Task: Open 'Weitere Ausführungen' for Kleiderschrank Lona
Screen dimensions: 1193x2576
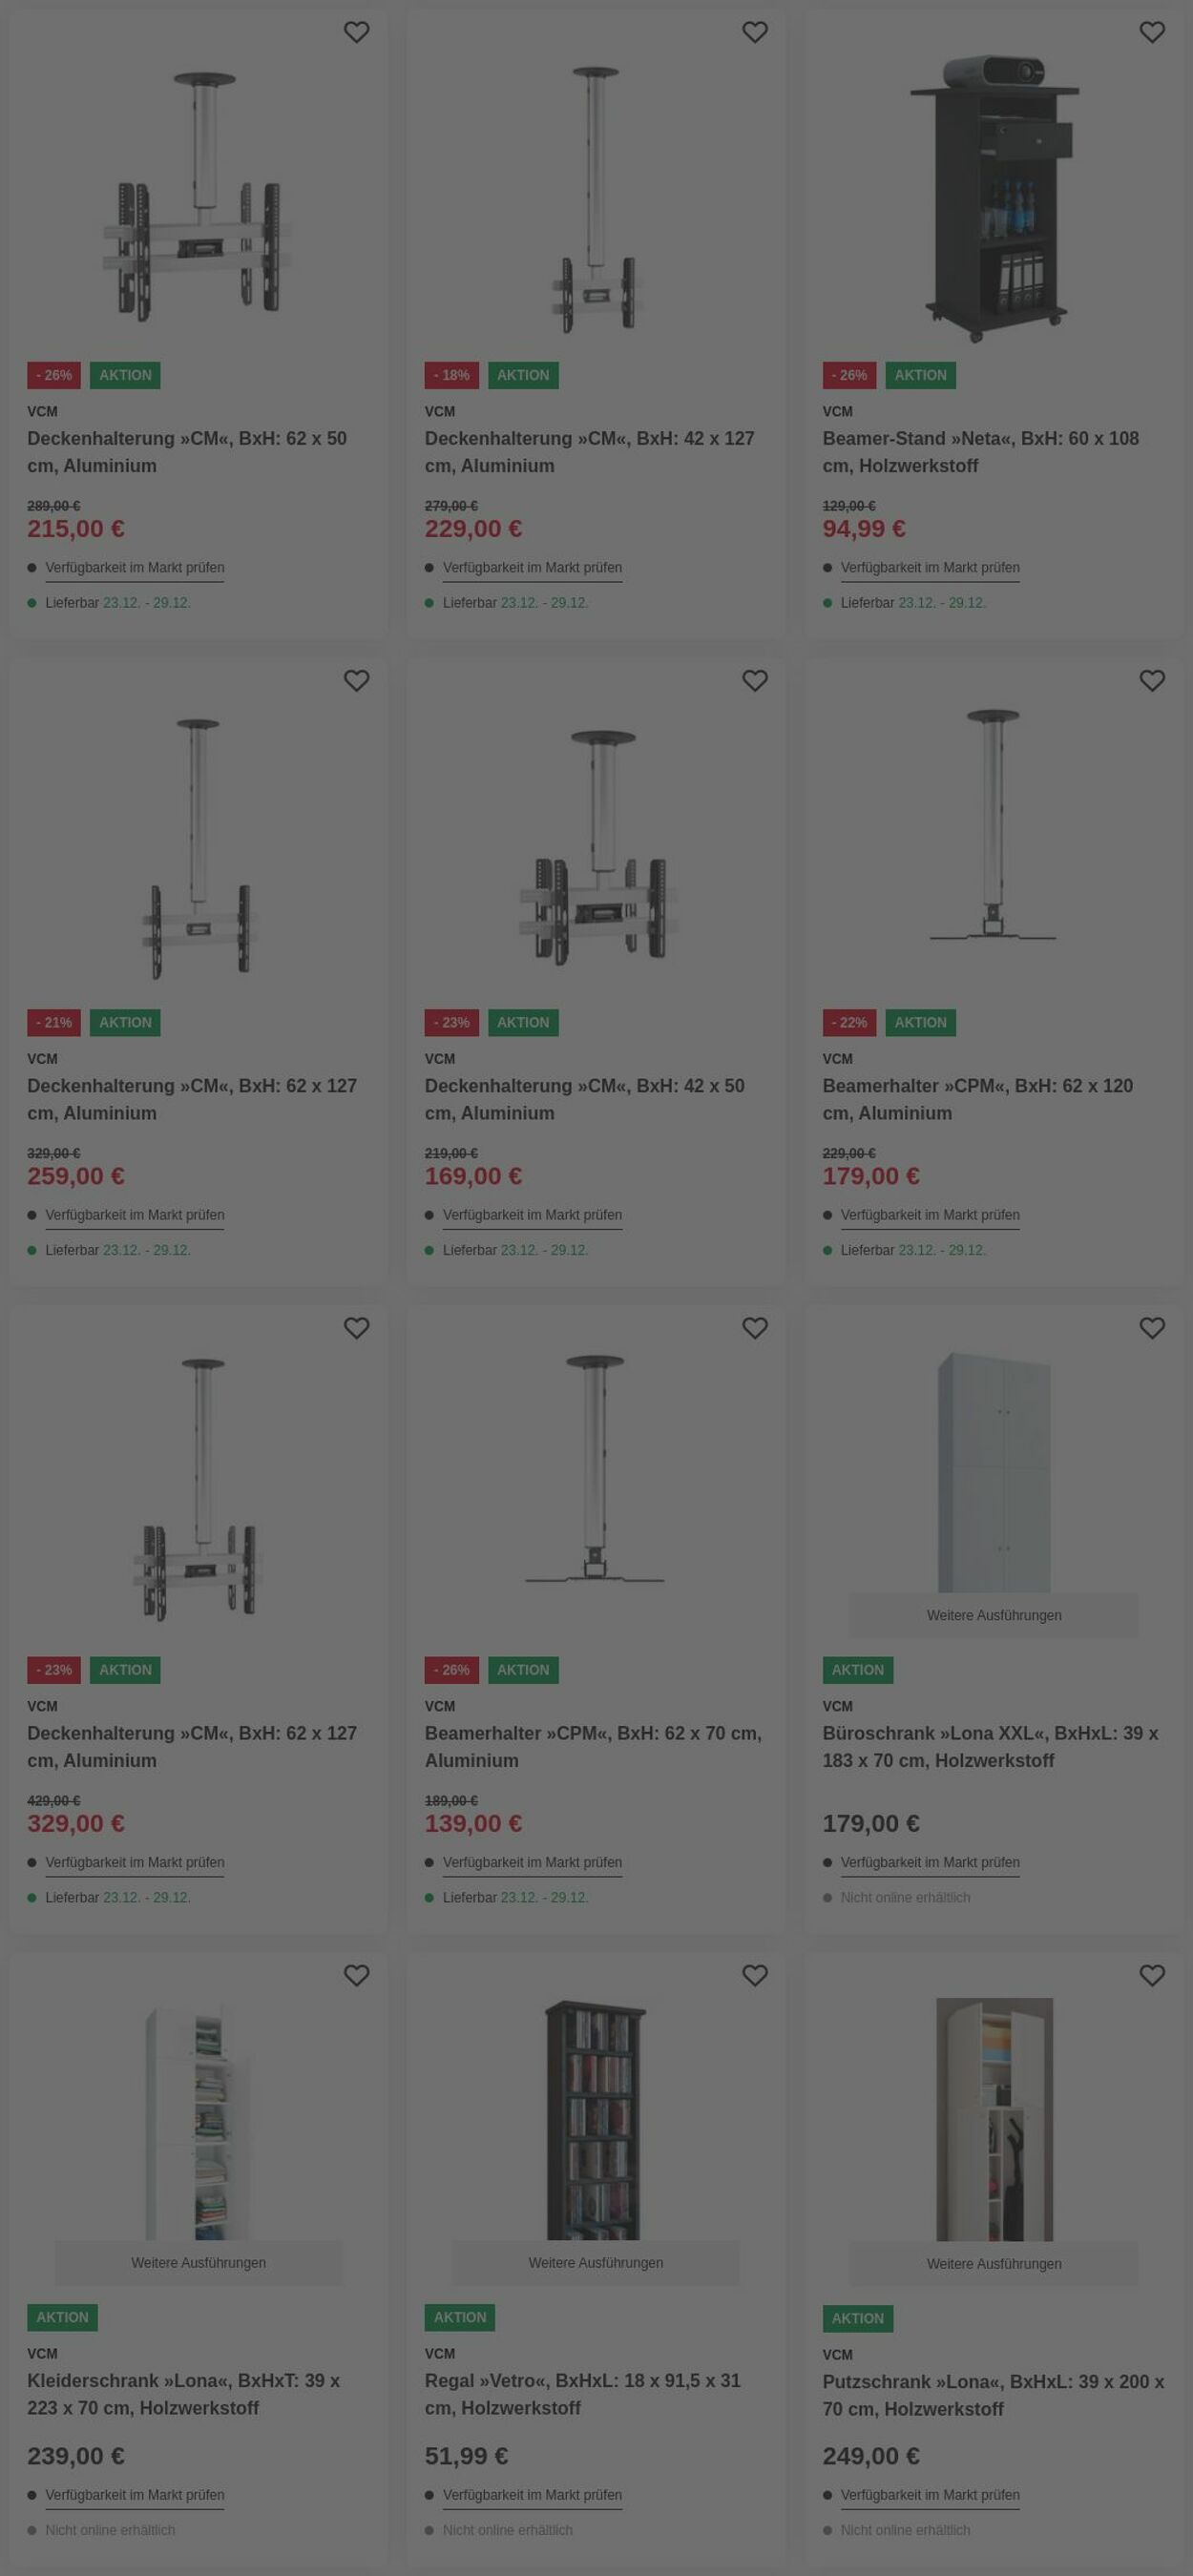Action: click(198, 2262)
